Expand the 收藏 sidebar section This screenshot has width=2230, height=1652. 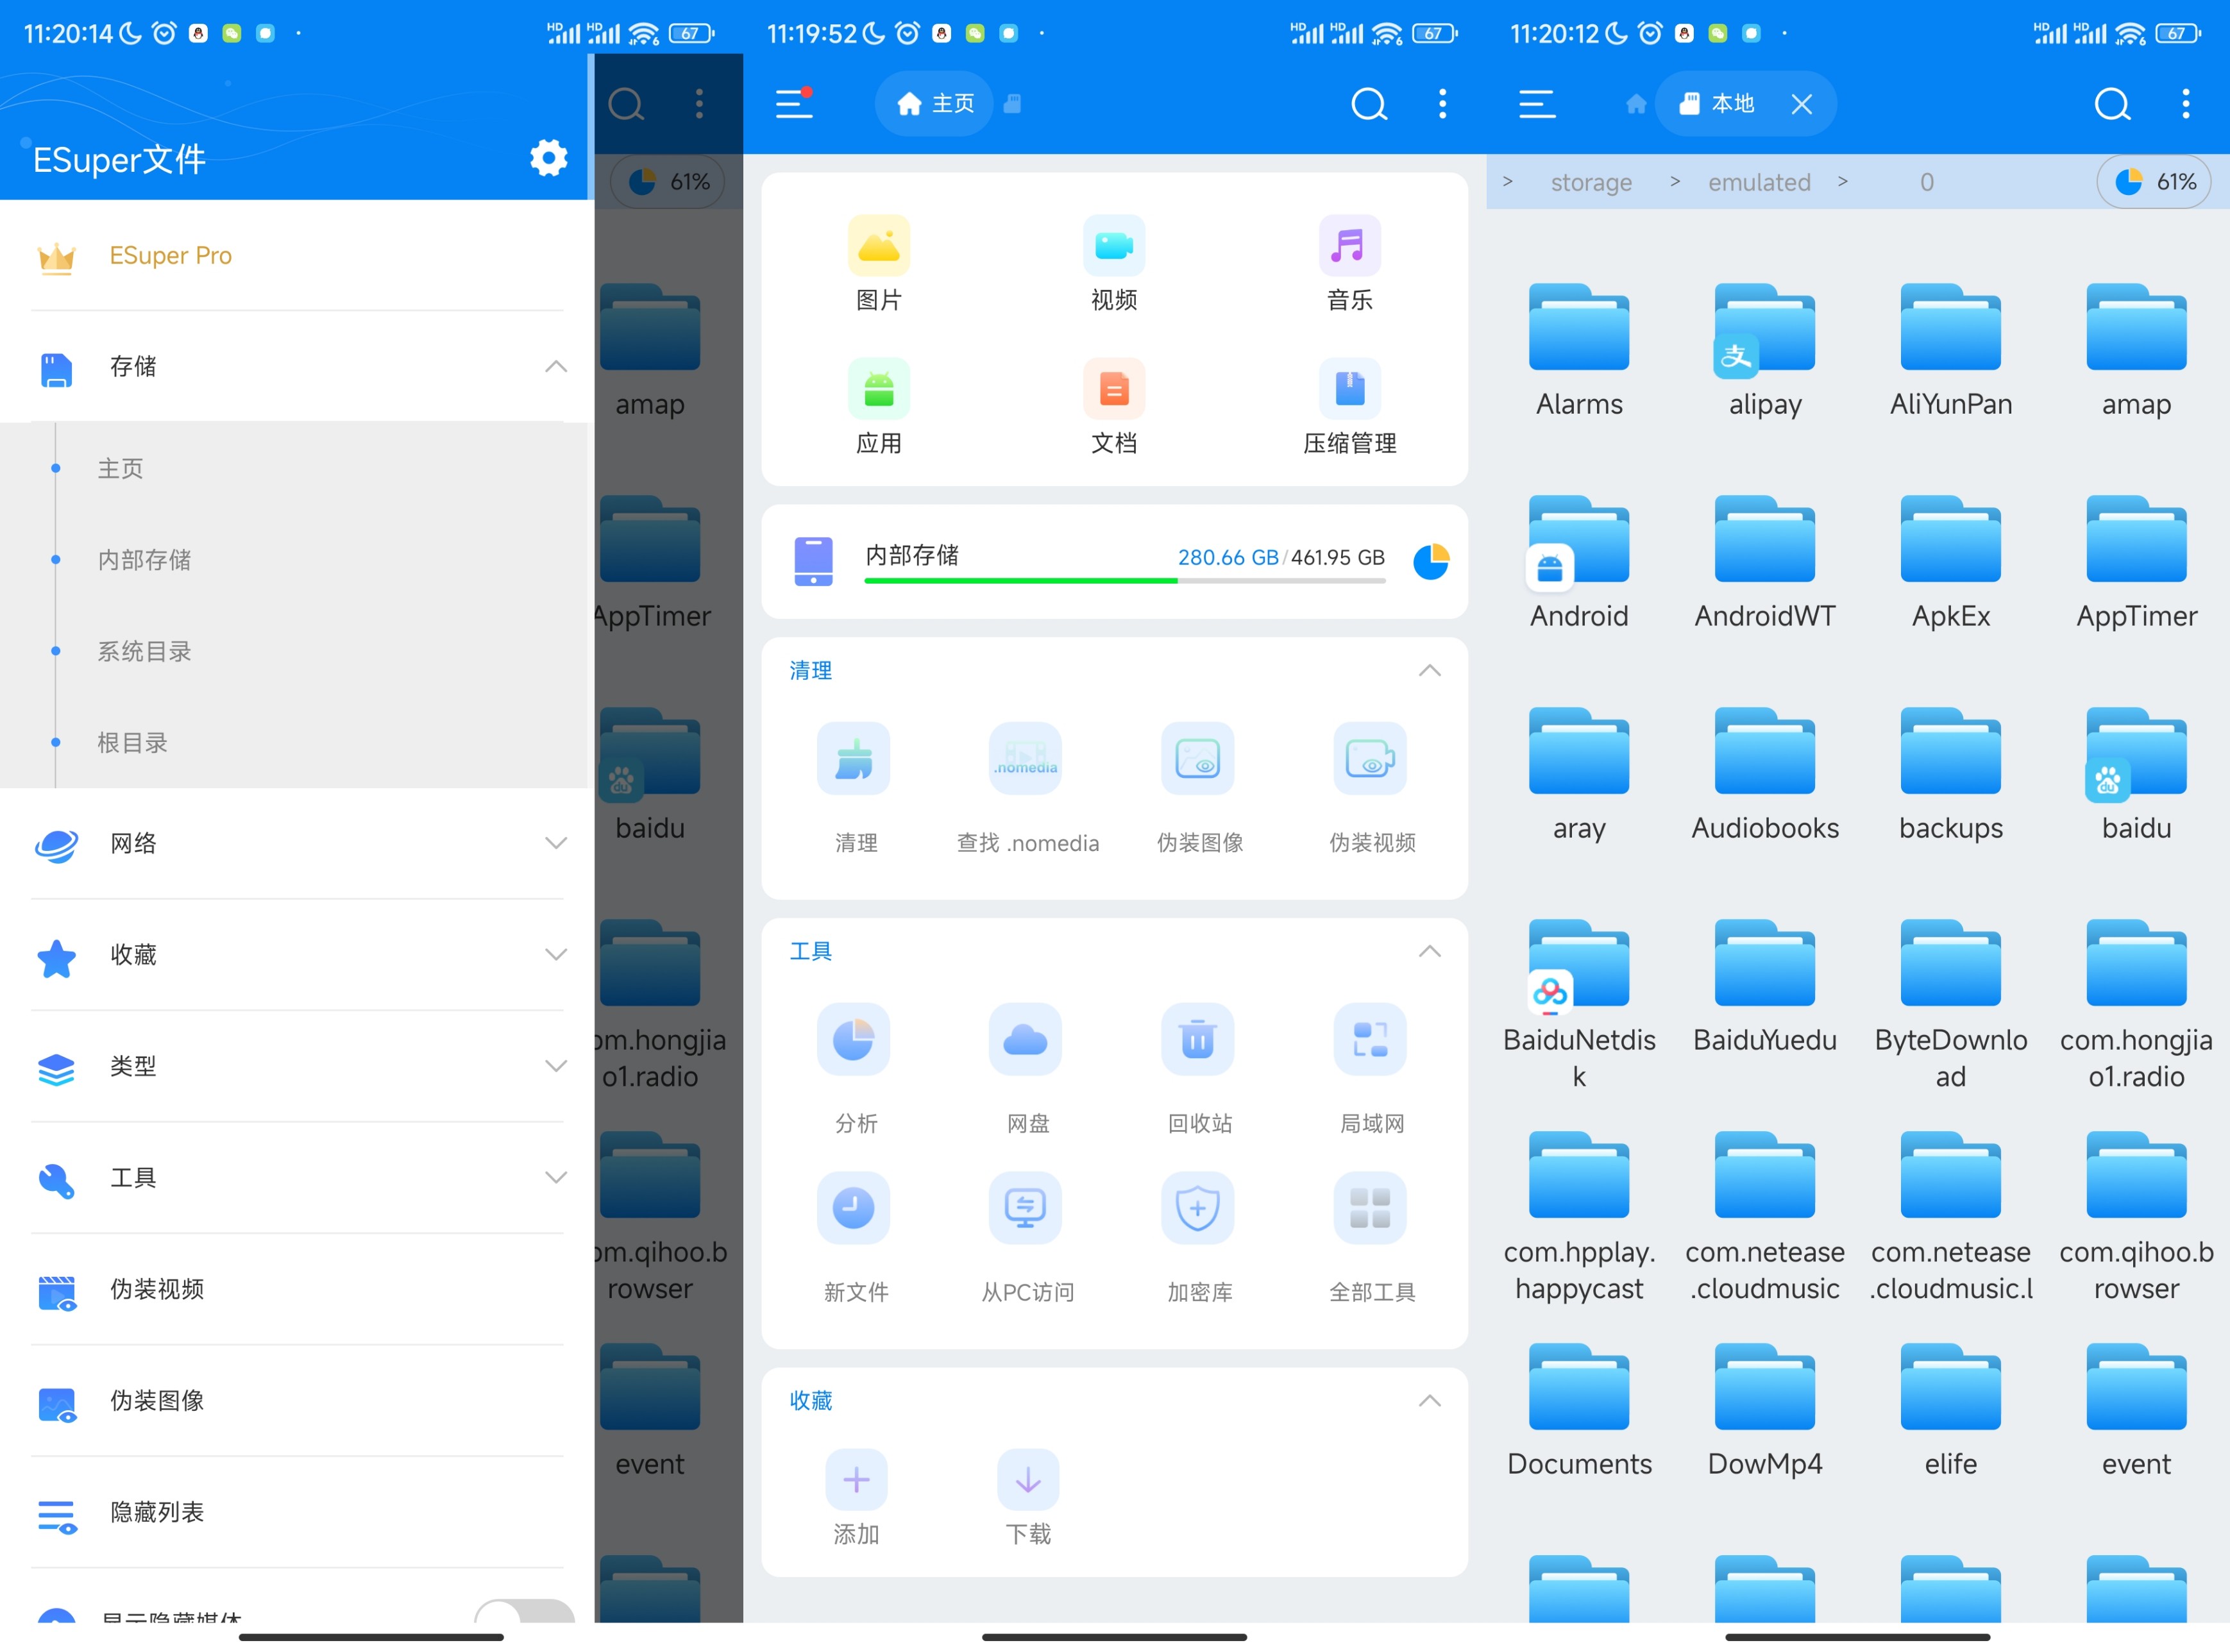coord(556,955)
